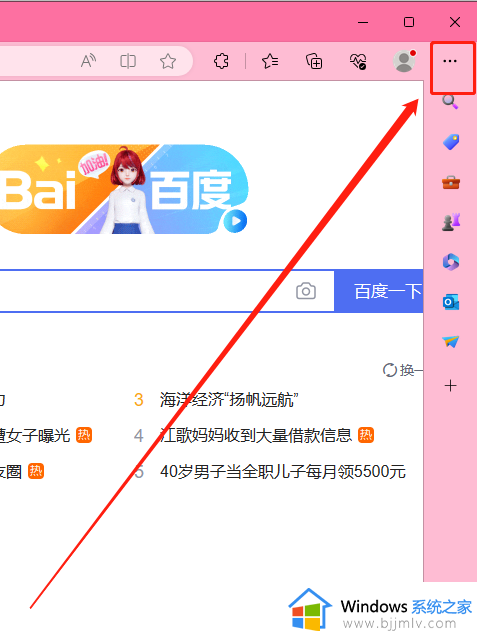Refresh hot list with 换一换
Viewport: 477px width, 637px height.
click(x=403, y=370)
